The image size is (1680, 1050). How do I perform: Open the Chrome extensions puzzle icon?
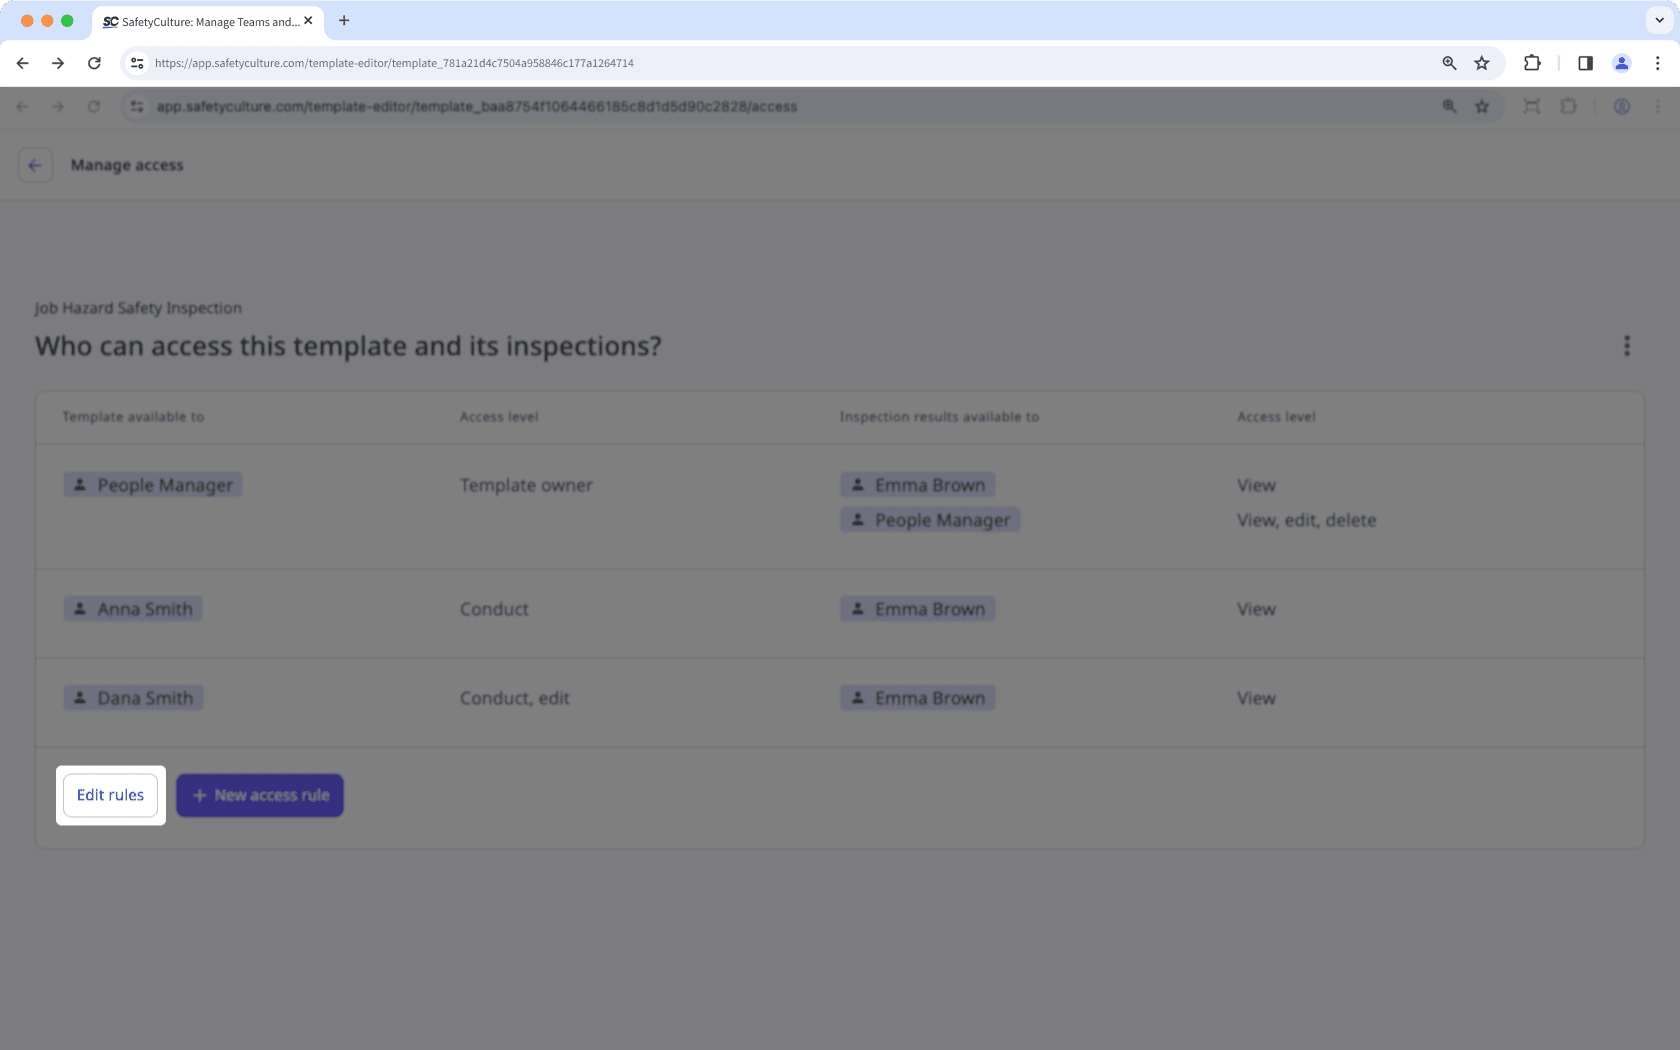tap(1532, 63)
